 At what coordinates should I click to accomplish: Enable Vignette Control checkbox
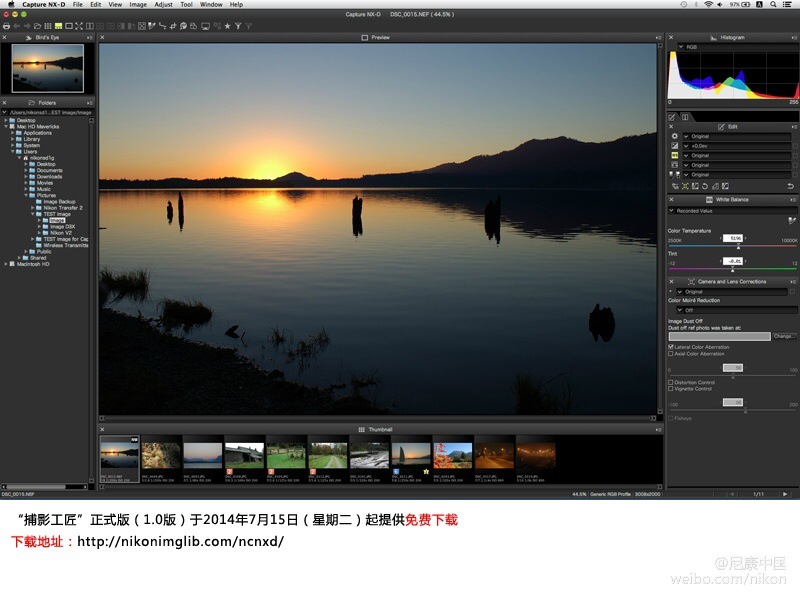click(x=671, y=388)
